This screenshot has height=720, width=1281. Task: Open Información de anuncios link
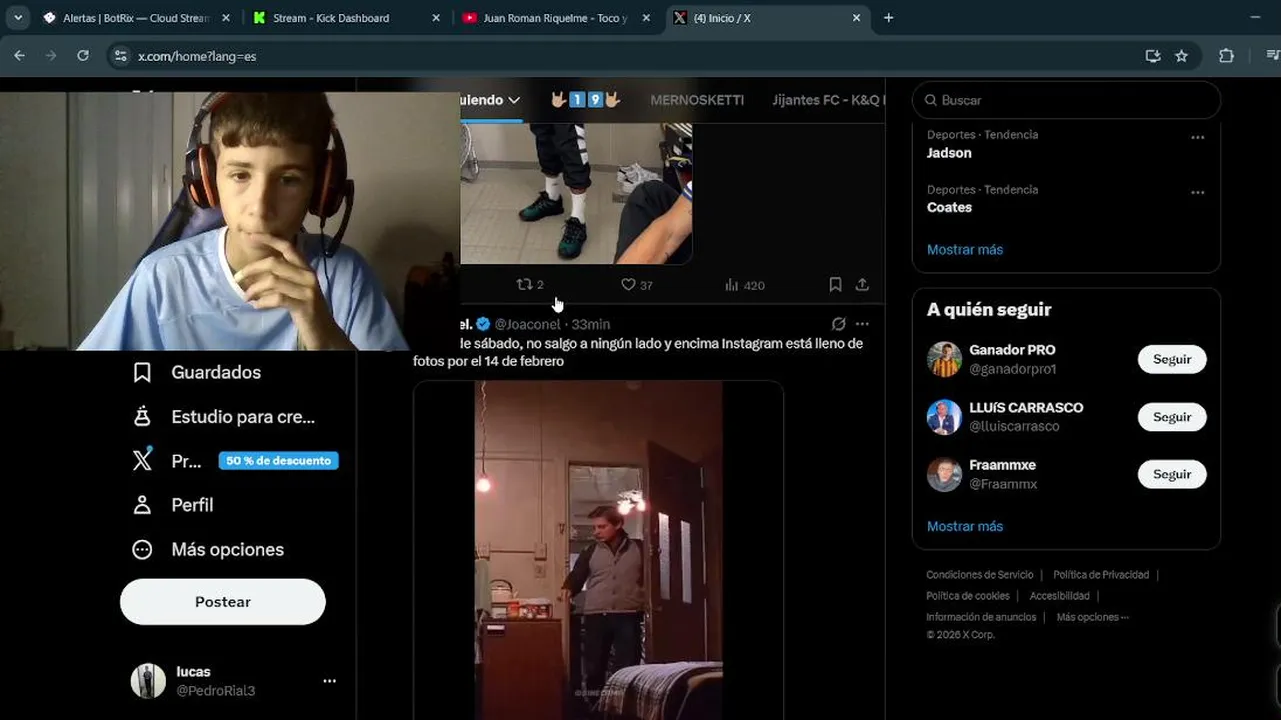coord(981,617)
